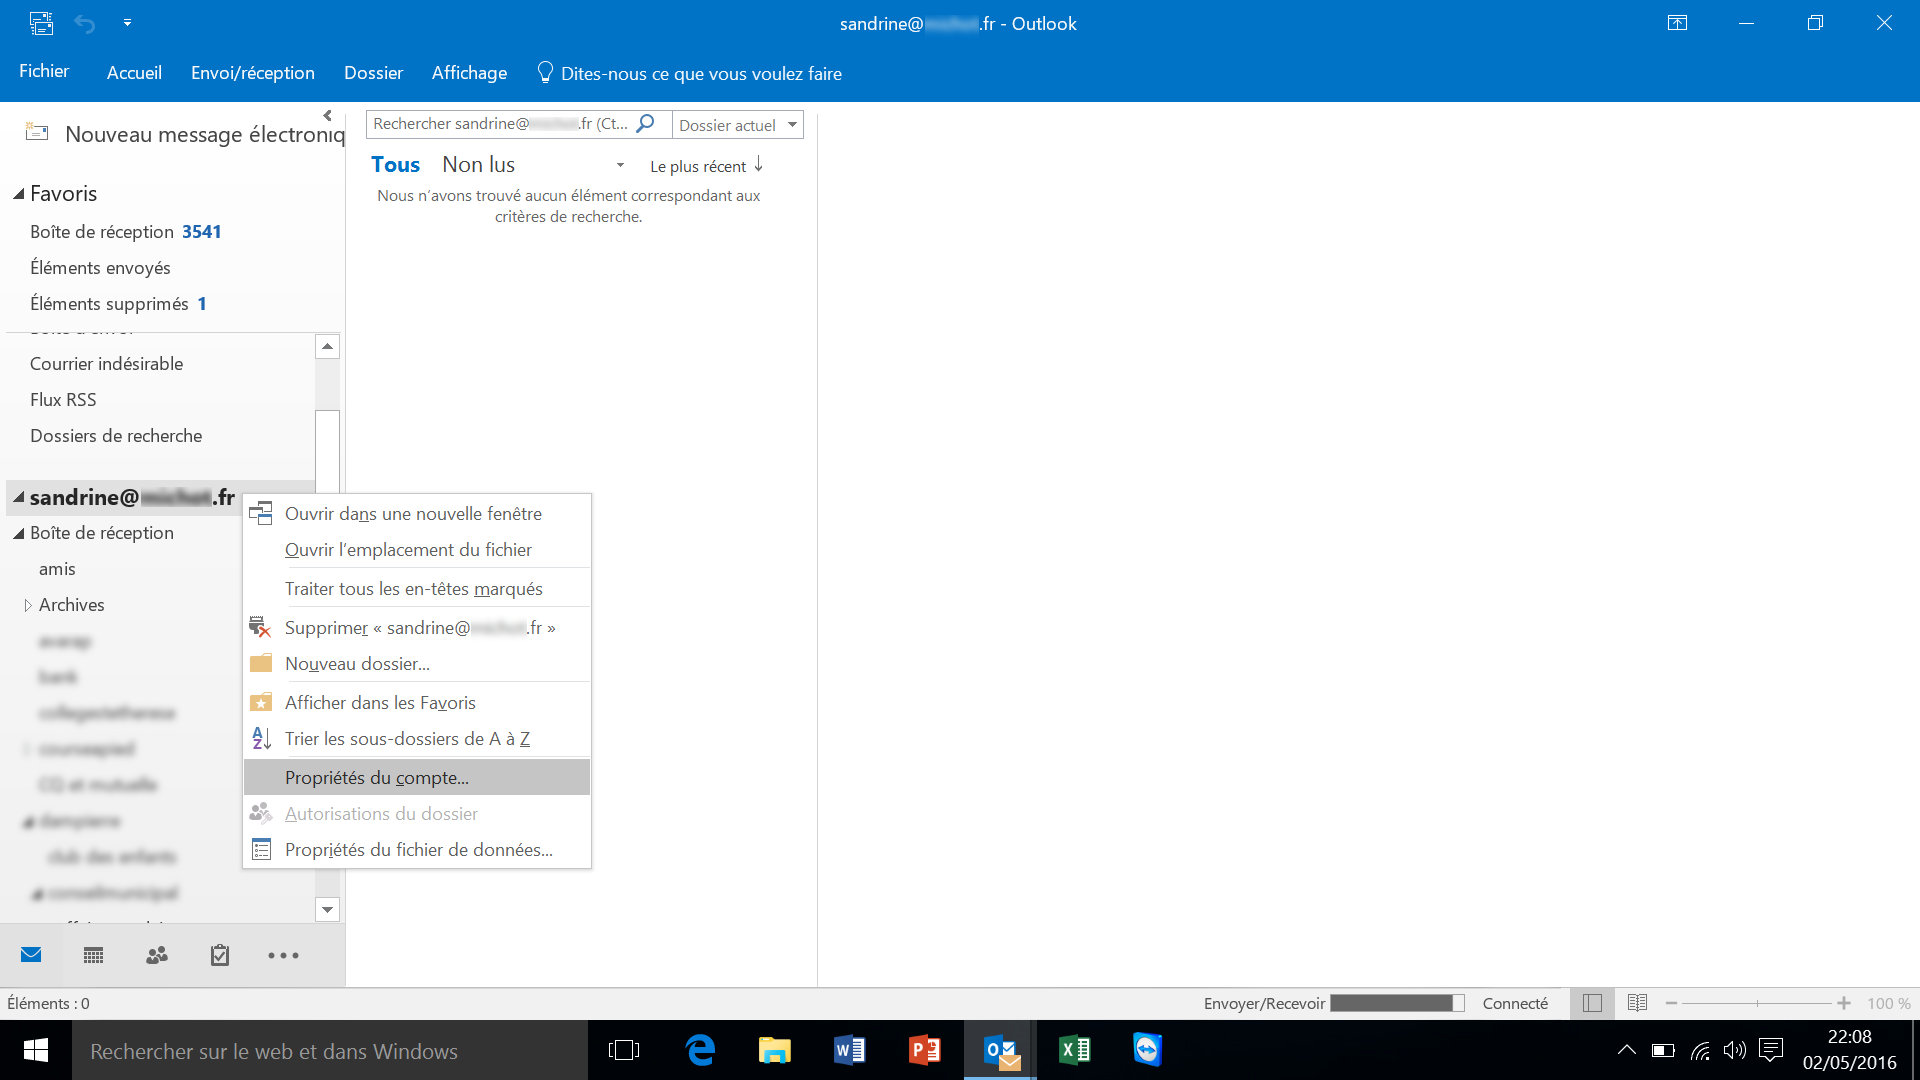Switch to Normal view status icon

pyautogui.click(x=1593, y=1003)
